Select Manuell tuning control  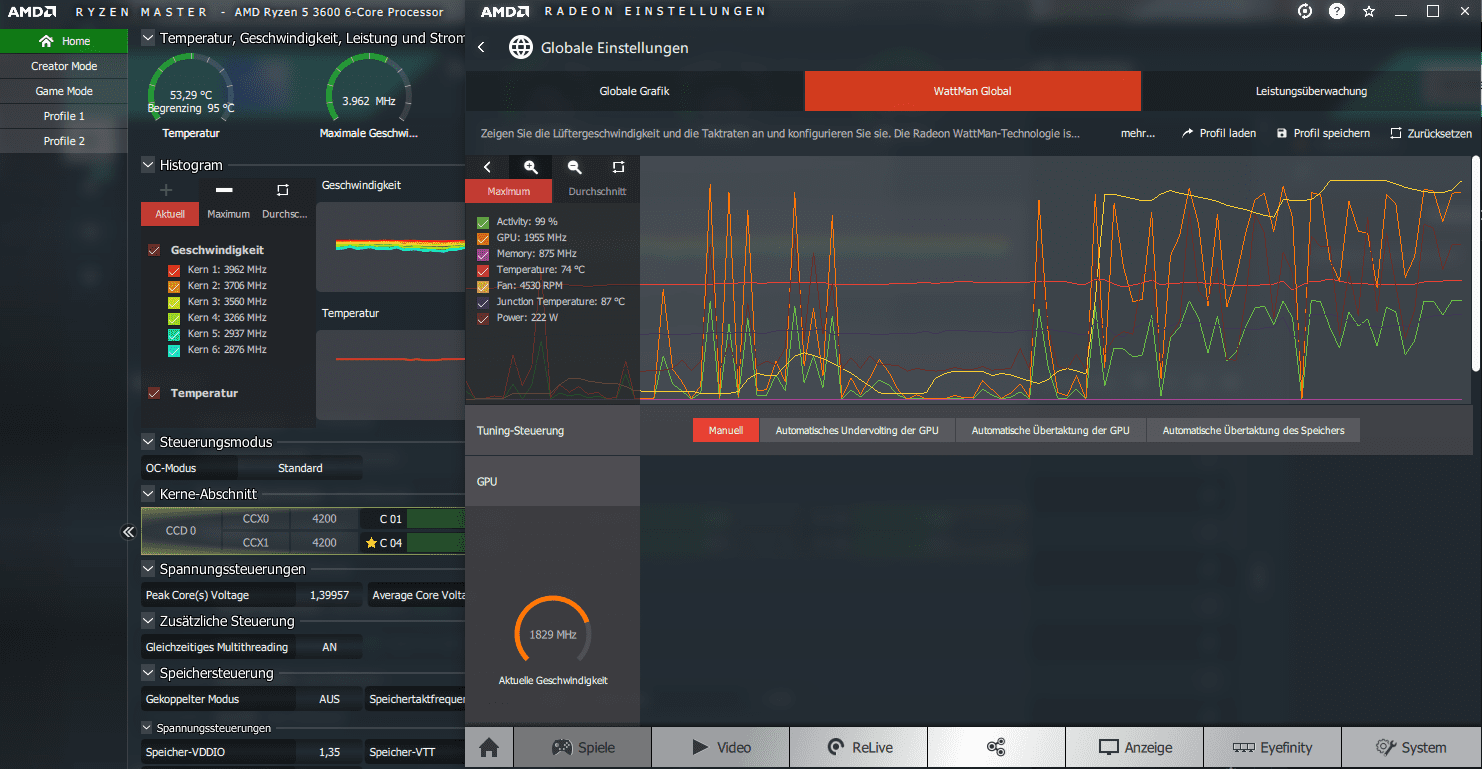pyautogui.click(x=726, y=430)
